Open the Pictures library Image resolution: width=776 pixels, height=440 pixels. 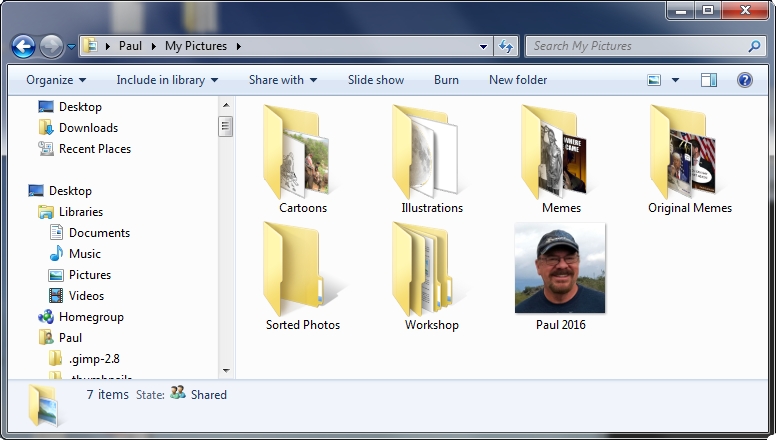[90, 275]
